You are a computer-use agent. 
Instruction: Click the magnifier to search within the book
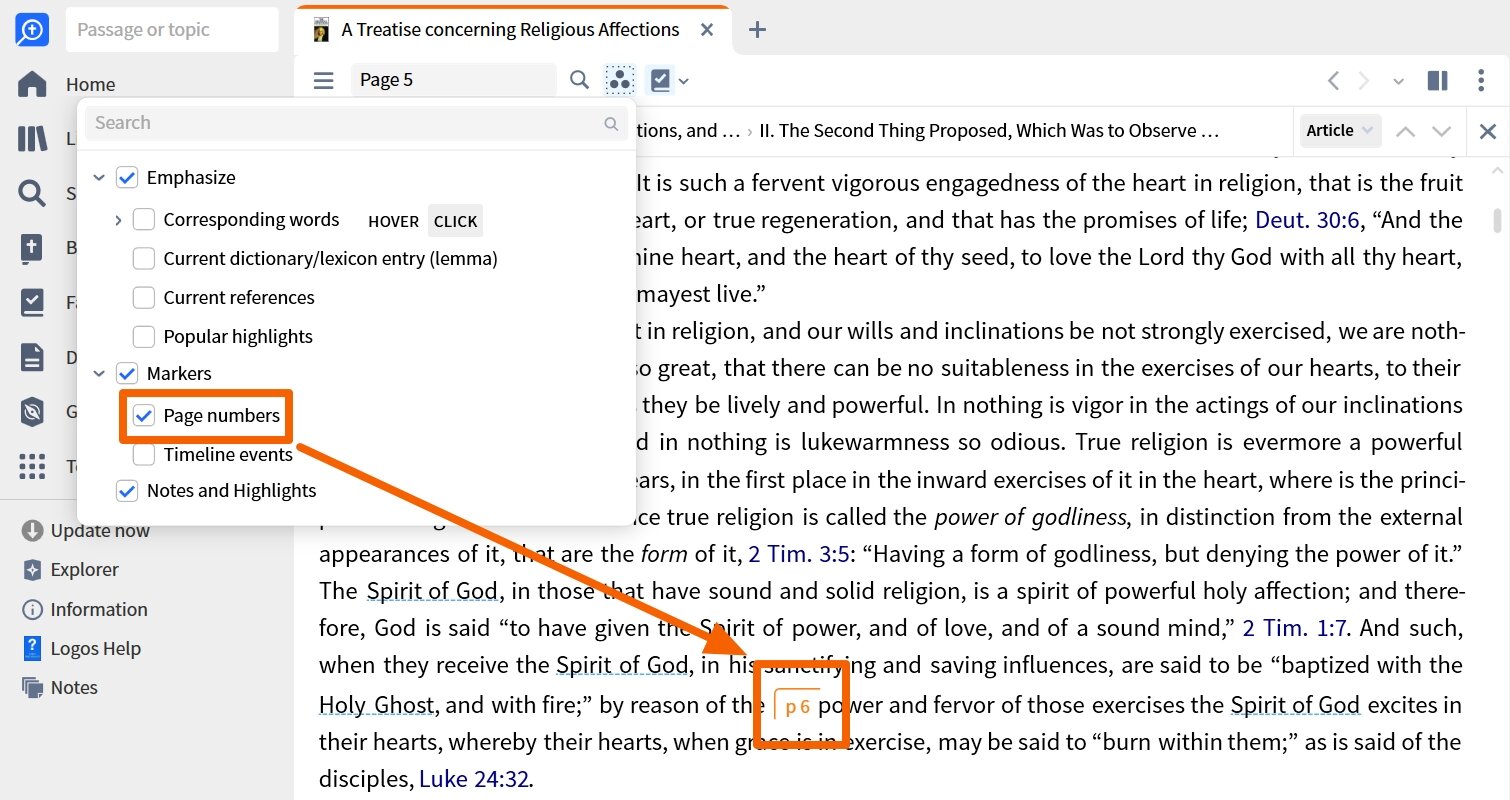(x=580, y=80)
